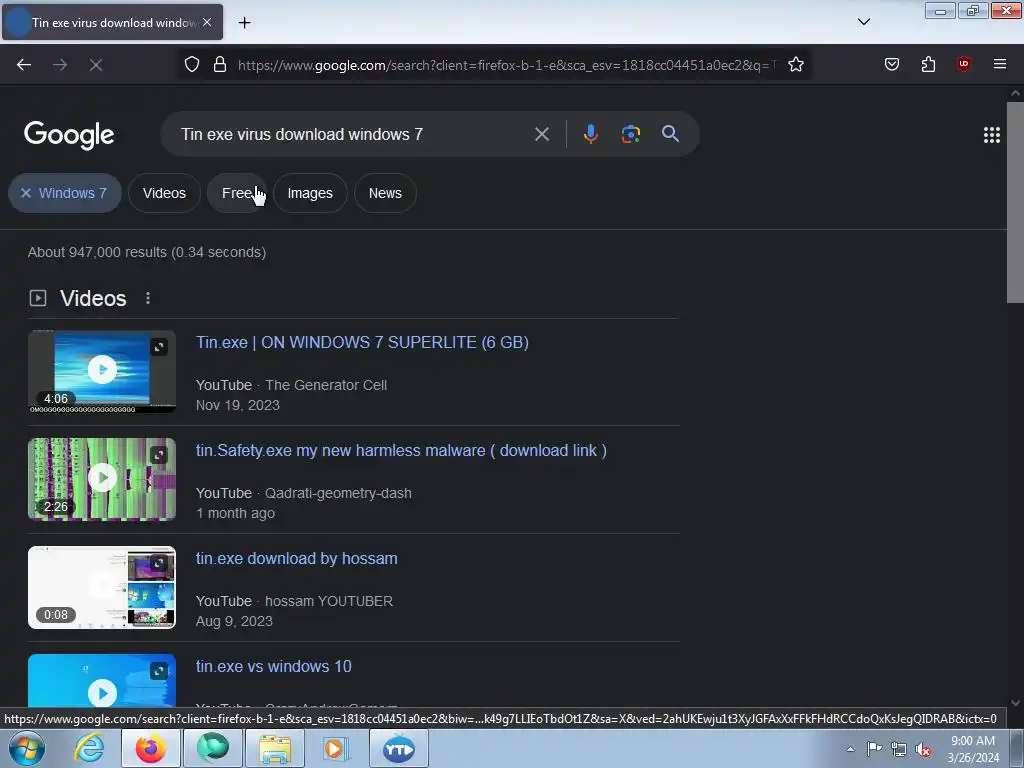Open Tin.exe ON WINDOWS 7 SUPERLITE link
The width and height of the screenshot is (1024, 768).
362,342
